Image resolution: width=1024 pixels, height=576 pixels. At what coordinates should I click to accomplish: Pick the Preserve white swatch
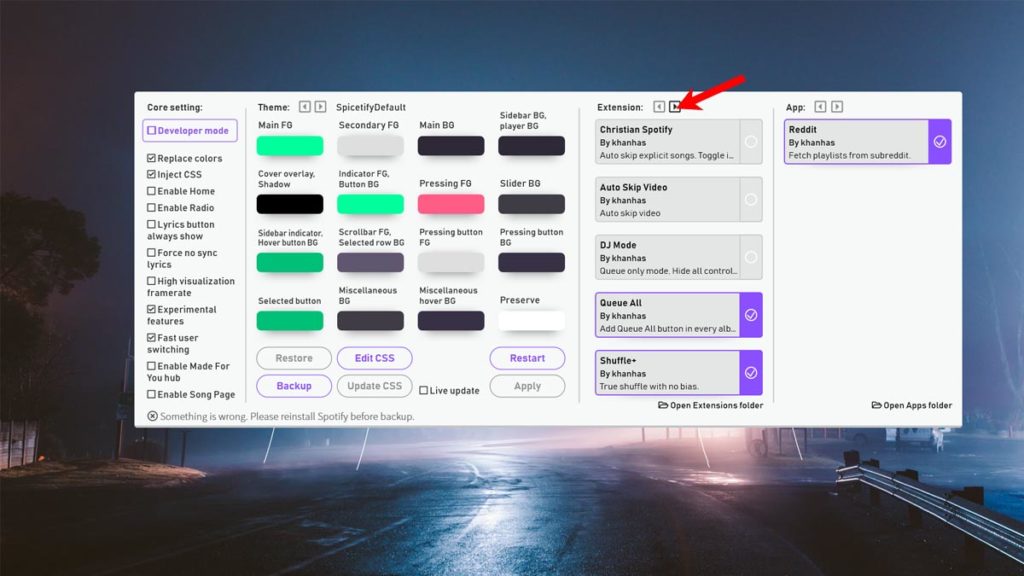coord(532,321)
